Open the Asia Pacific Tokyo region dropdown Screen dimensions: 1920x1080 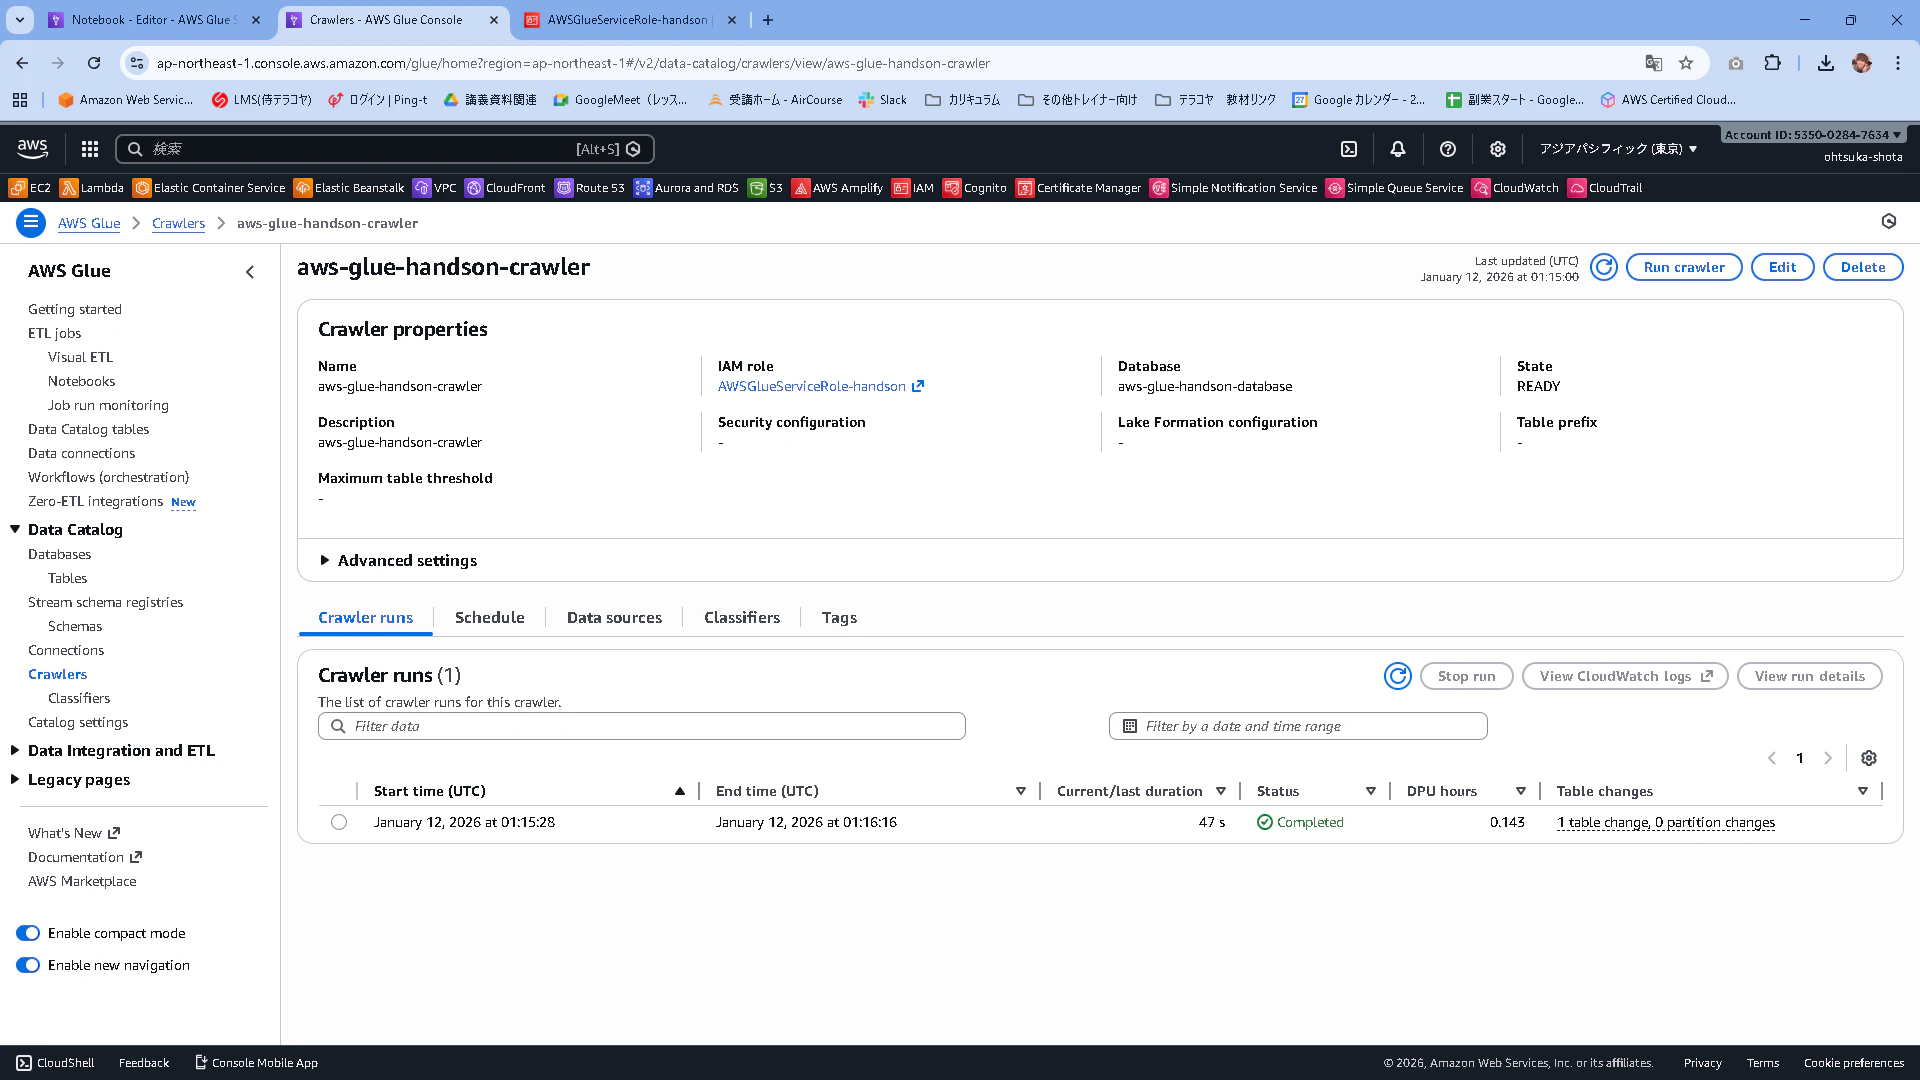point(1617,149)
